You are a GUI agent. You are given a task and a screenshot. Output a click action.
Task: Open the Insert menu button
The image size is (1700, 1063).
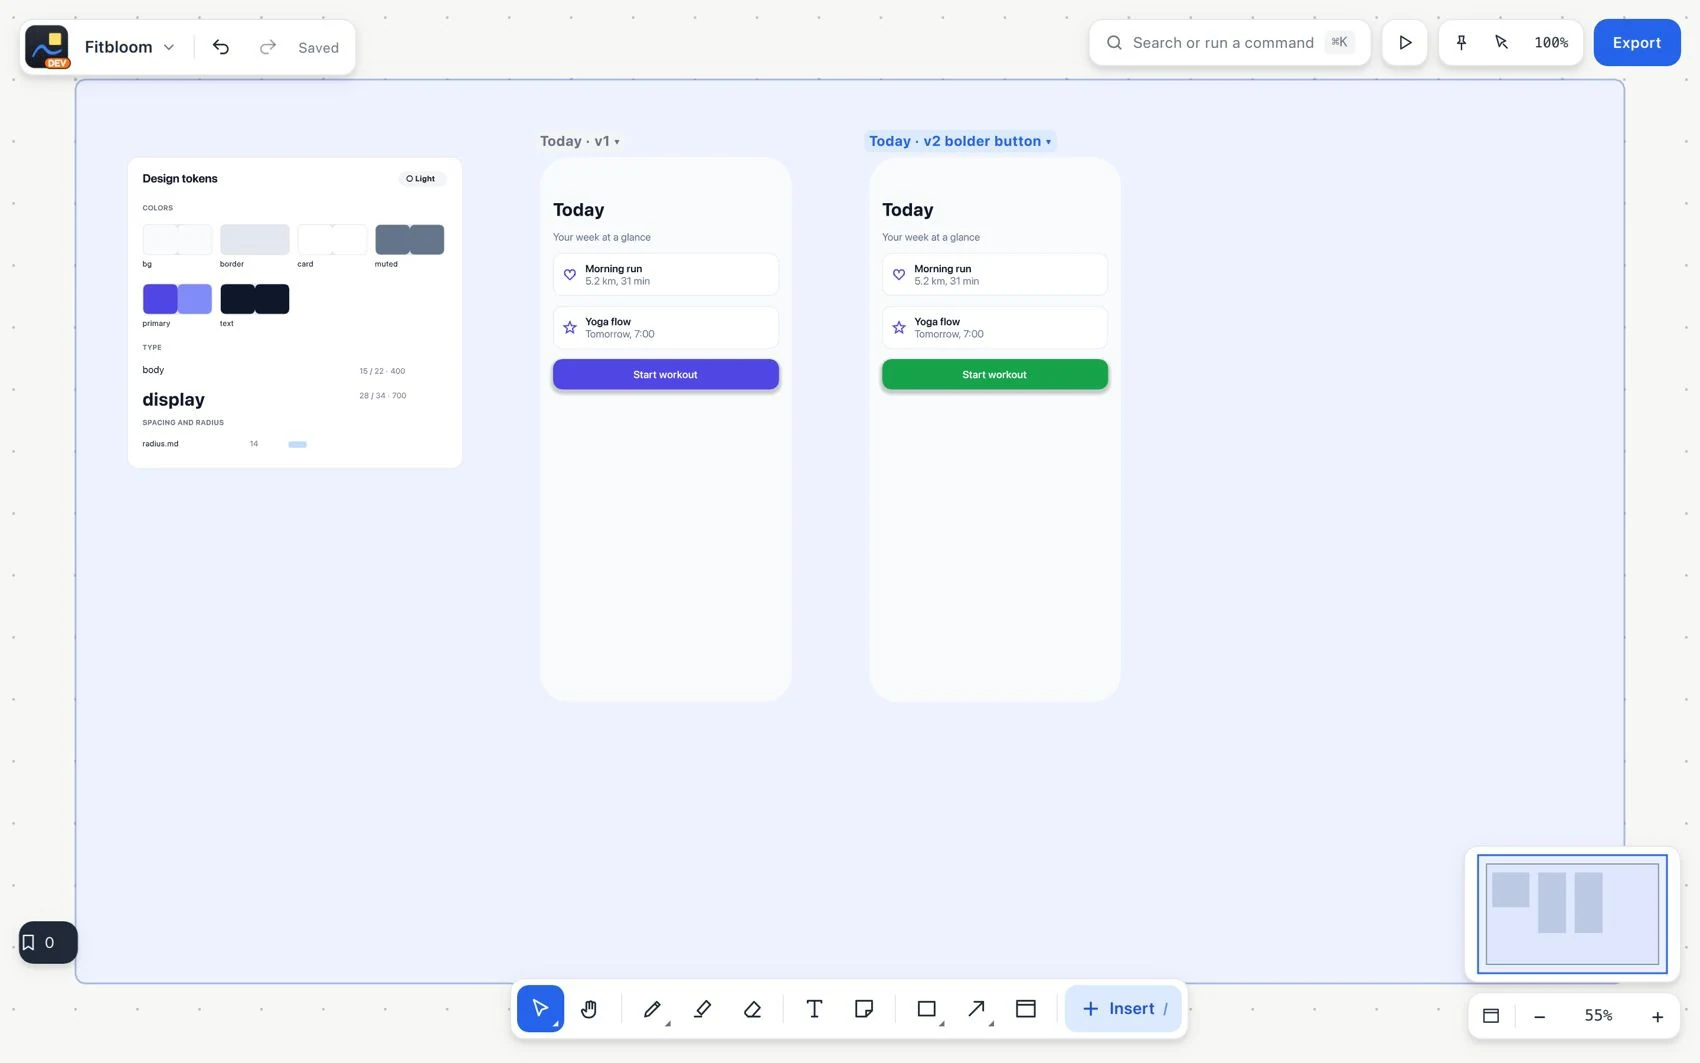click(x=1123, y=1008)
